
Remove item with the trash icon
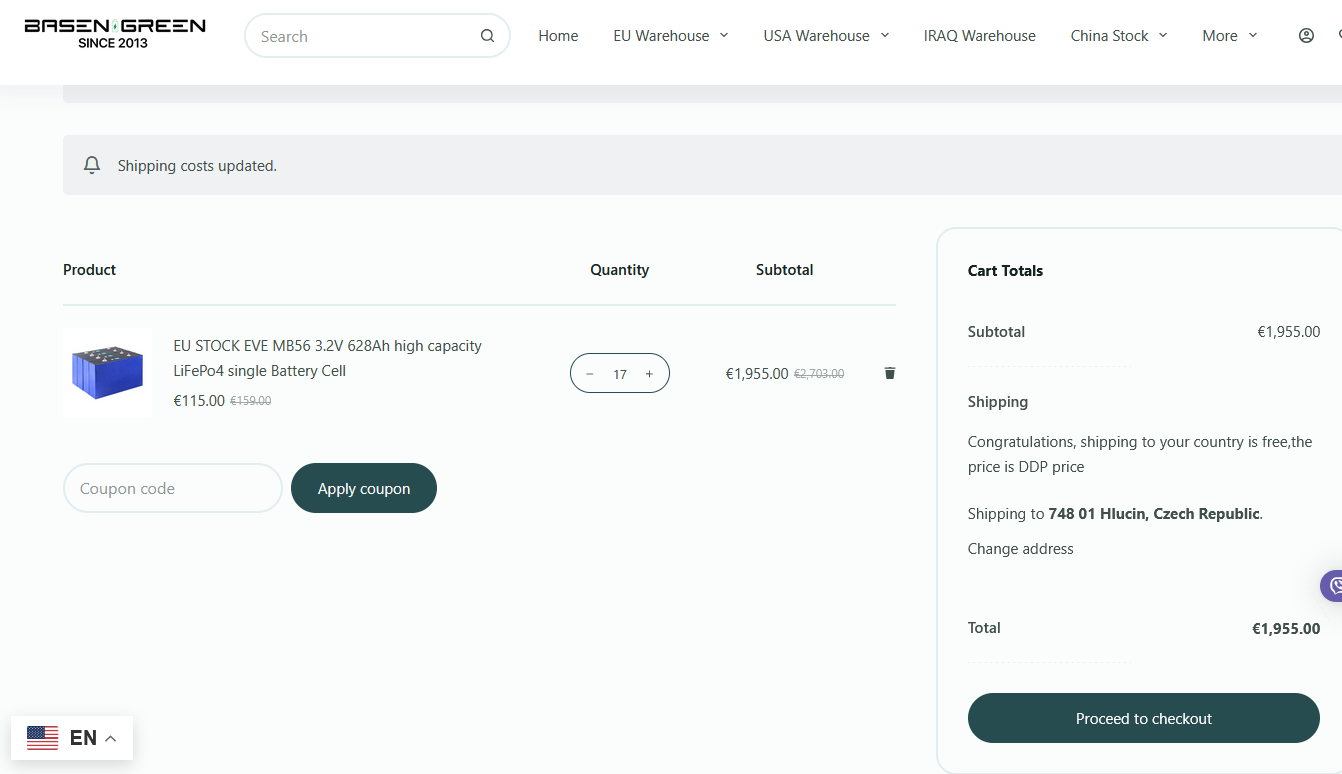pyautogui.click(x=890, y=373)
